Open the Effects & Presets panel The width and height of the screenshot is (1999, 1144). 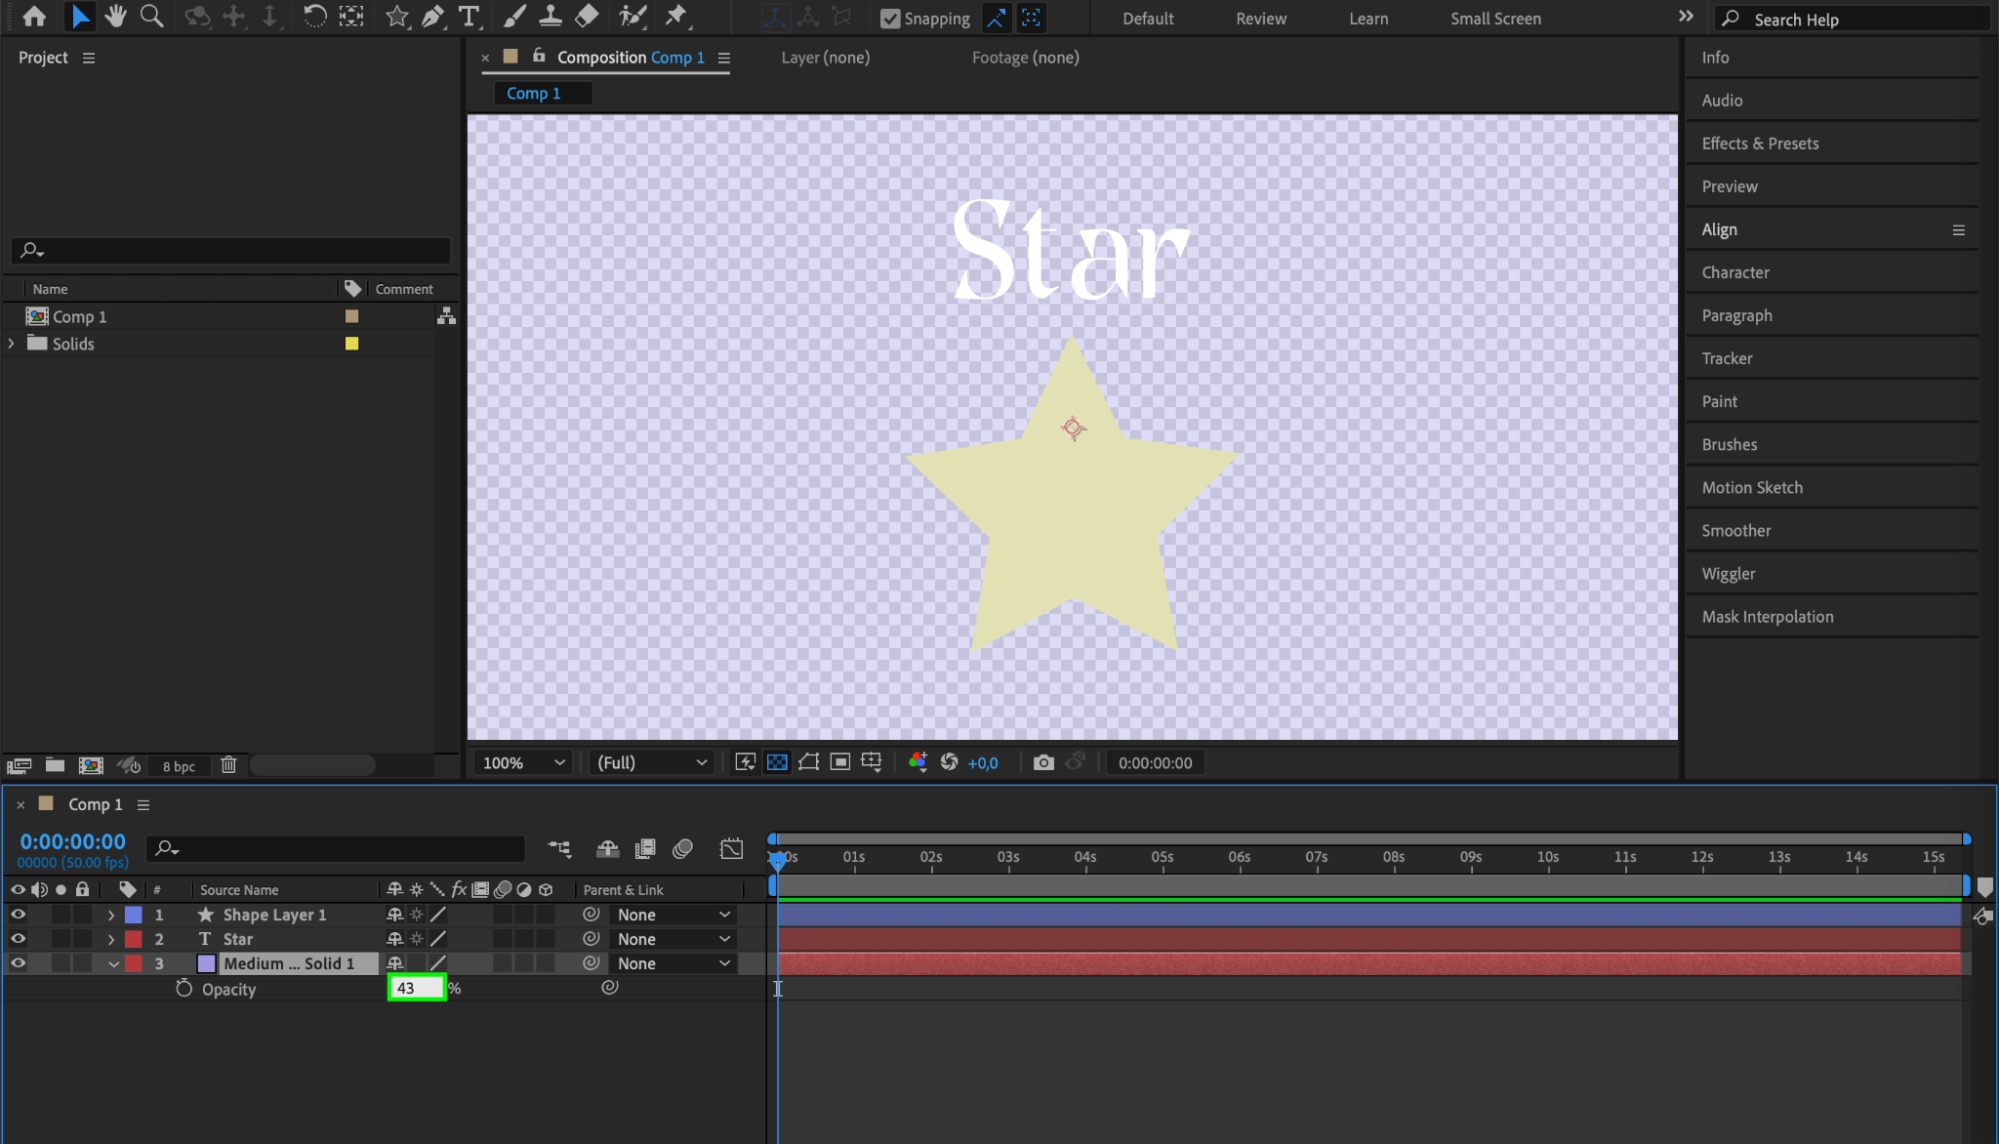click(x=1759, y=143)
